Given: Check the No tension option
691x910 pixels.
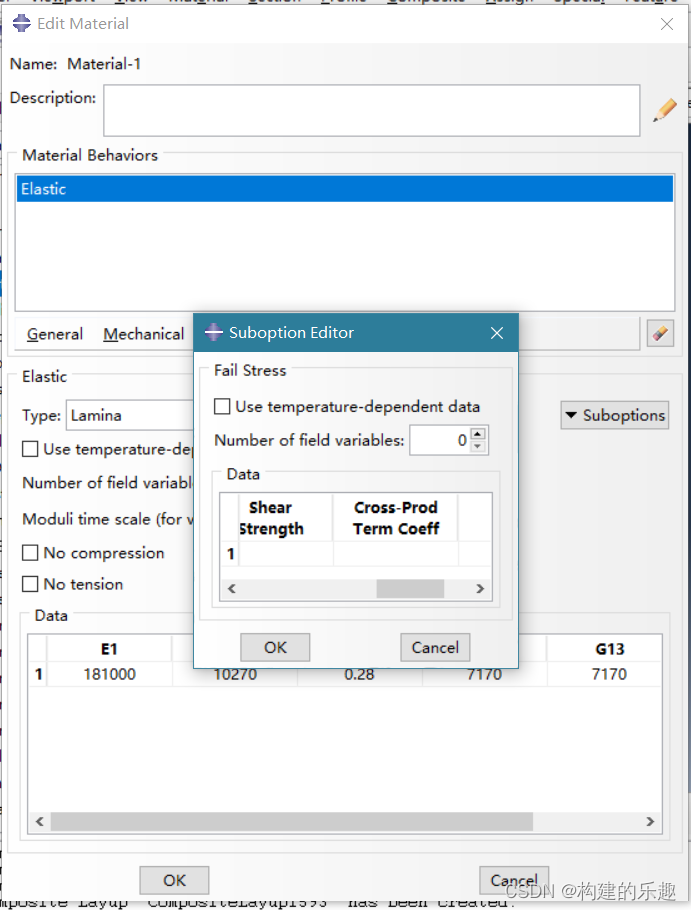Looking at the screenshot, I should [31, 584].
